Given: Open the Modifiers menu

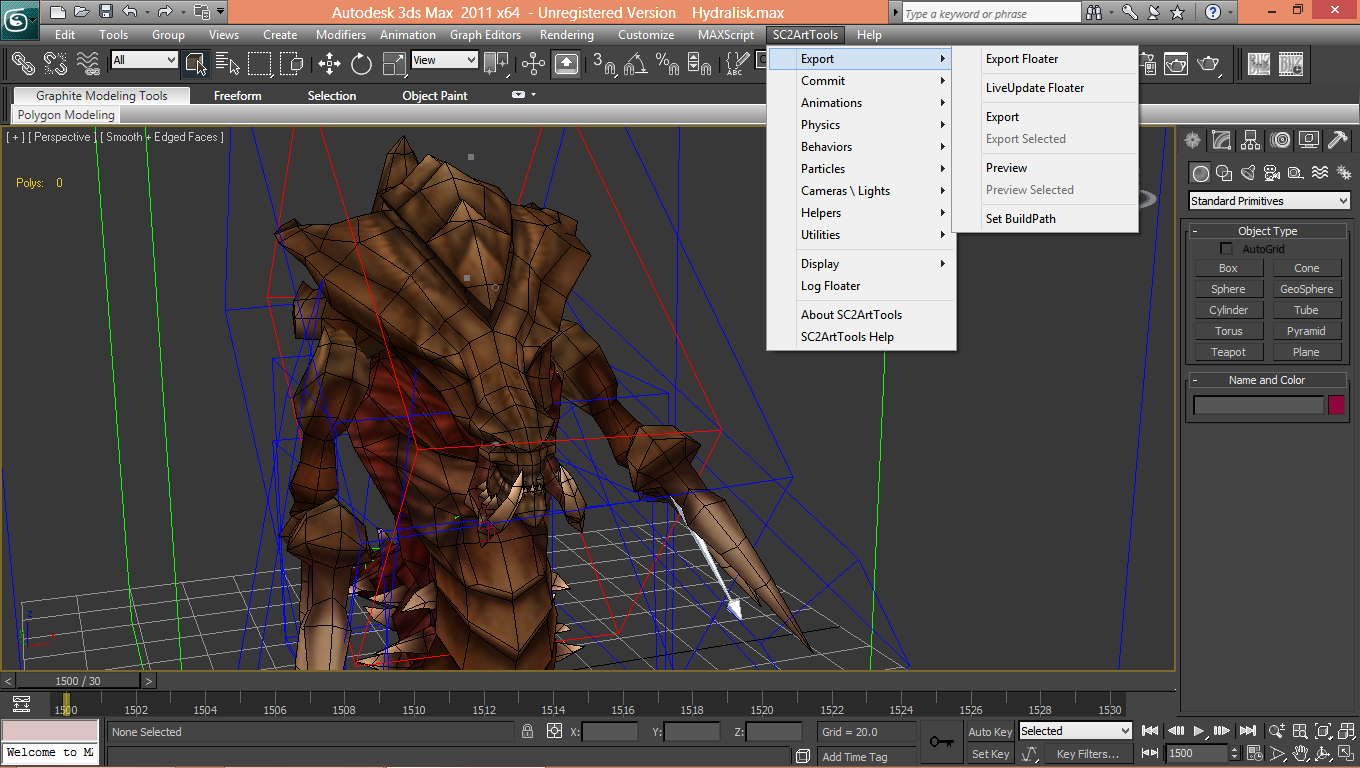Looking at the screenshot, I should [x=341, y=35].
